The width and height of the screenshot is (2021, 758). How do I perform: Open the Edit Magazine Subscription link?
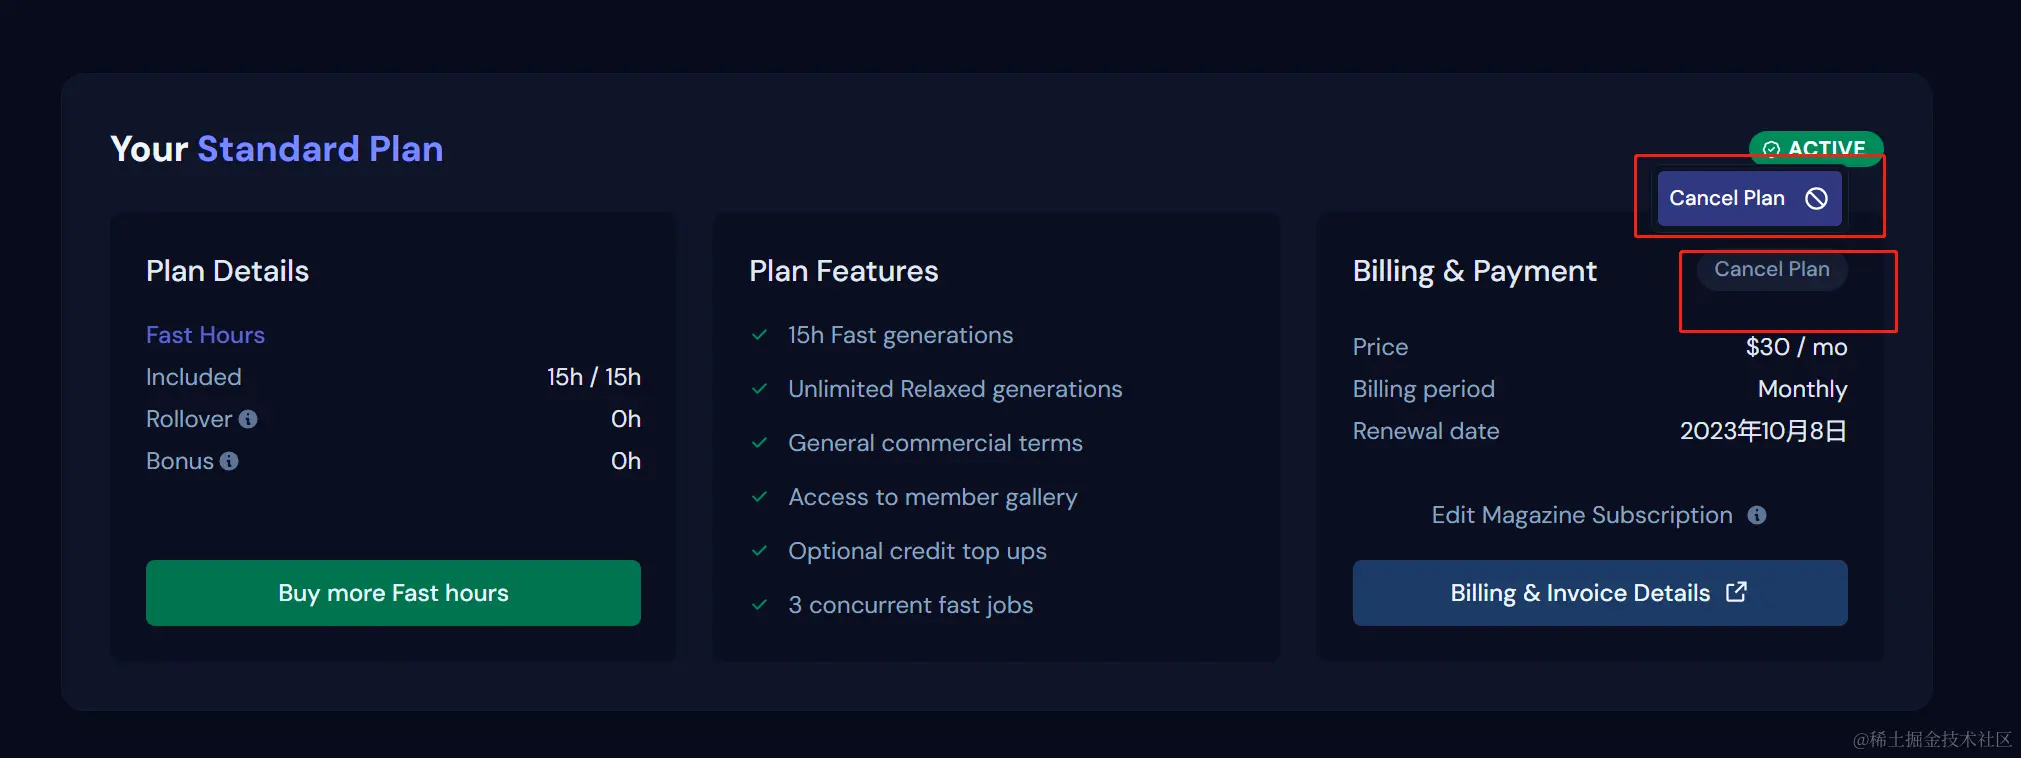coord(1581,515)
